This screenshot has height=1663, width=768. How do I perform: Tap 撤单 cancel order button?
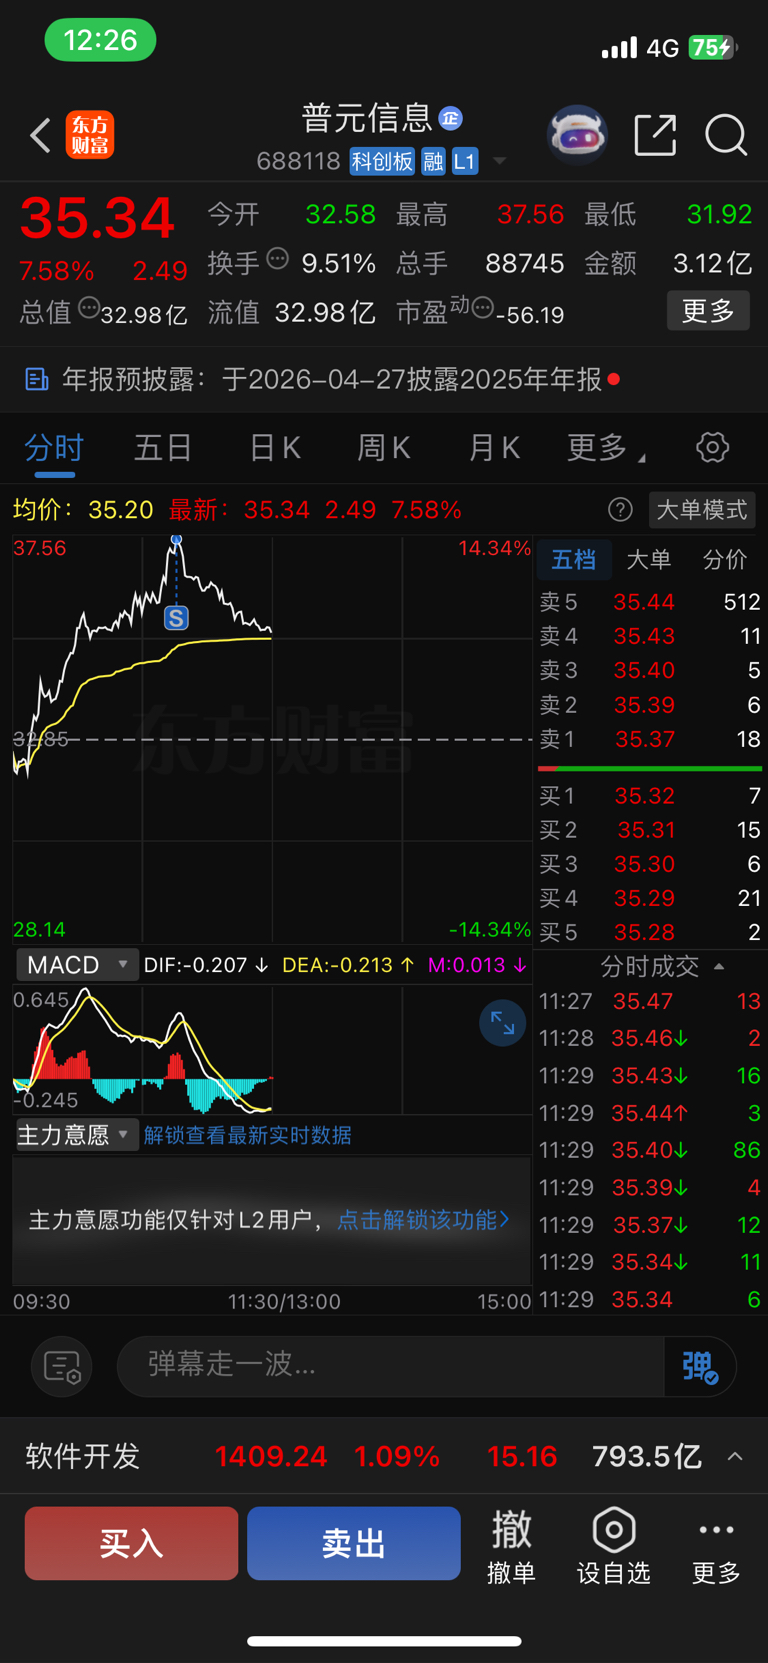[x=511, y=1548]
